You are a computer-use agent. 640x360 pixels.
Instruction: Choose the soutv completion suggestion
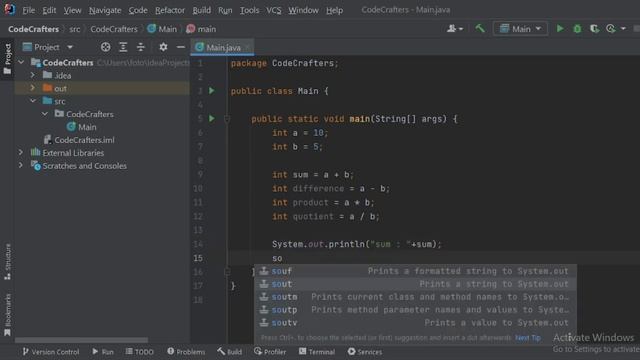point(415,323)
